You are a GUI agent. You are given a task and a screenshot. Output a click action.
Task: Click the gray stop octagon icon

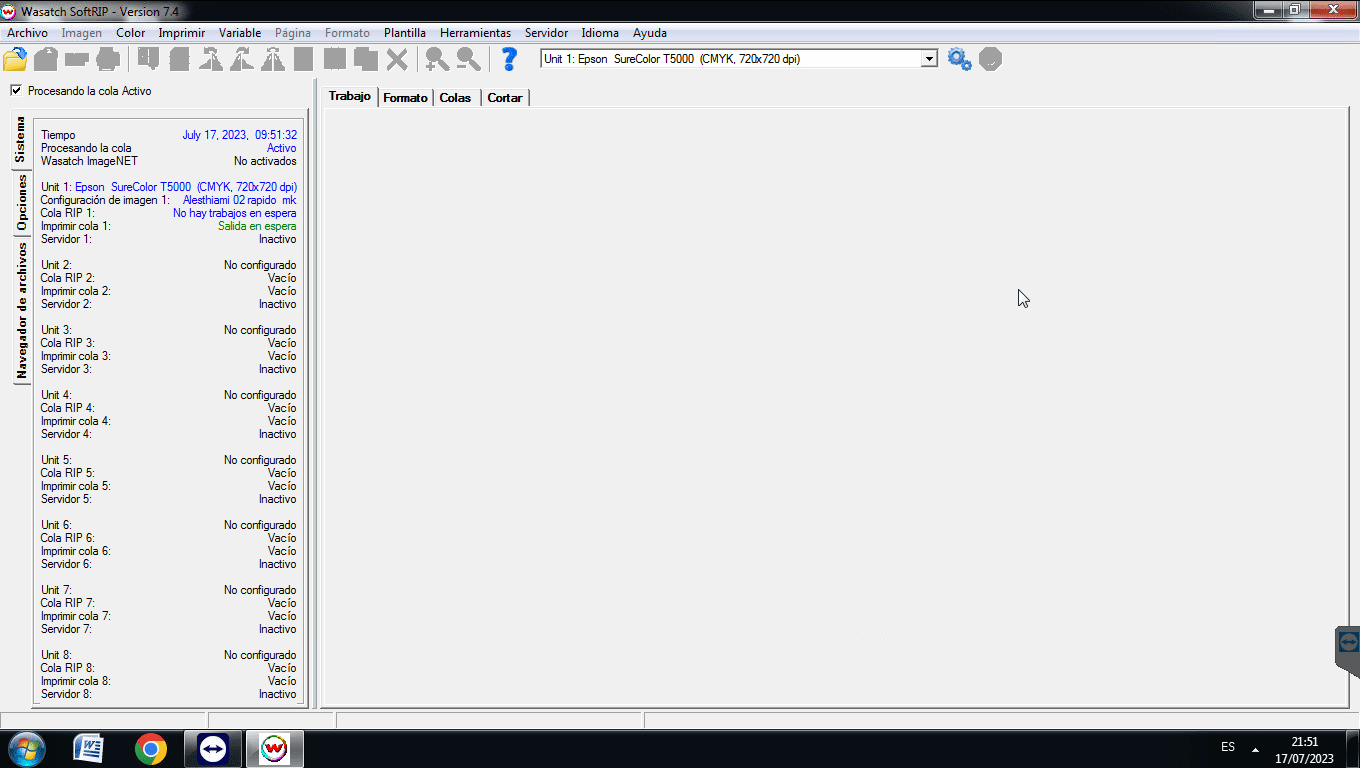click(x=990, y=59)
